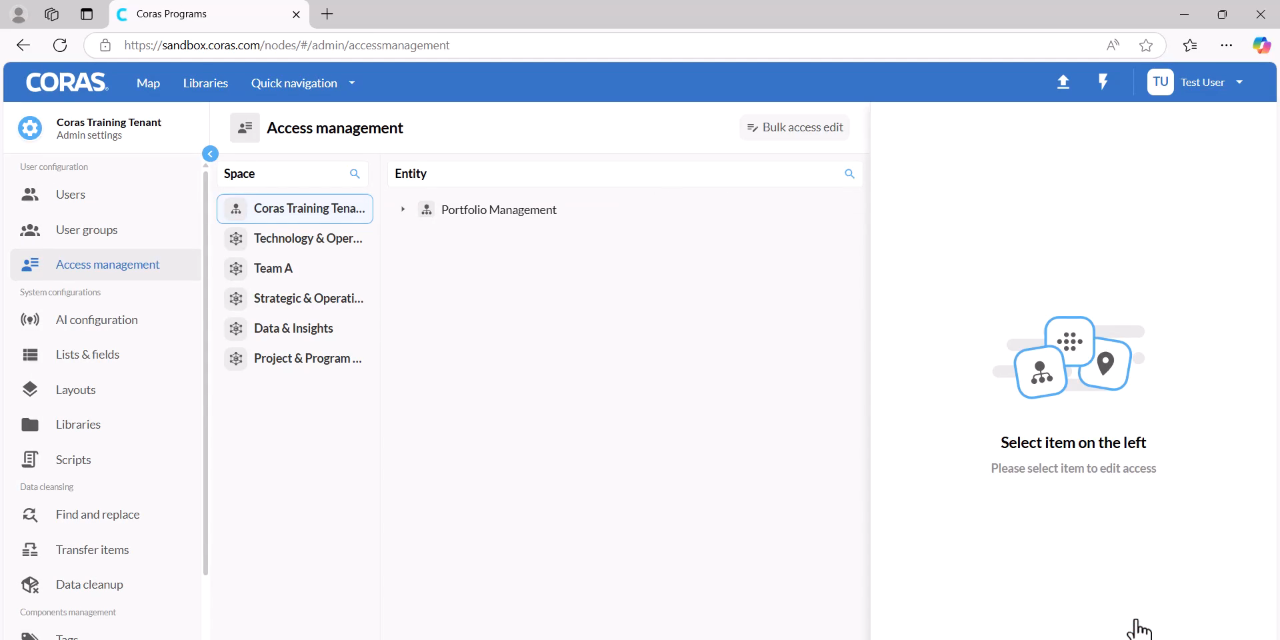
Task: Open the Test User account dropdown arrow
Action: pyautogui.click(x=1240, y=82)
